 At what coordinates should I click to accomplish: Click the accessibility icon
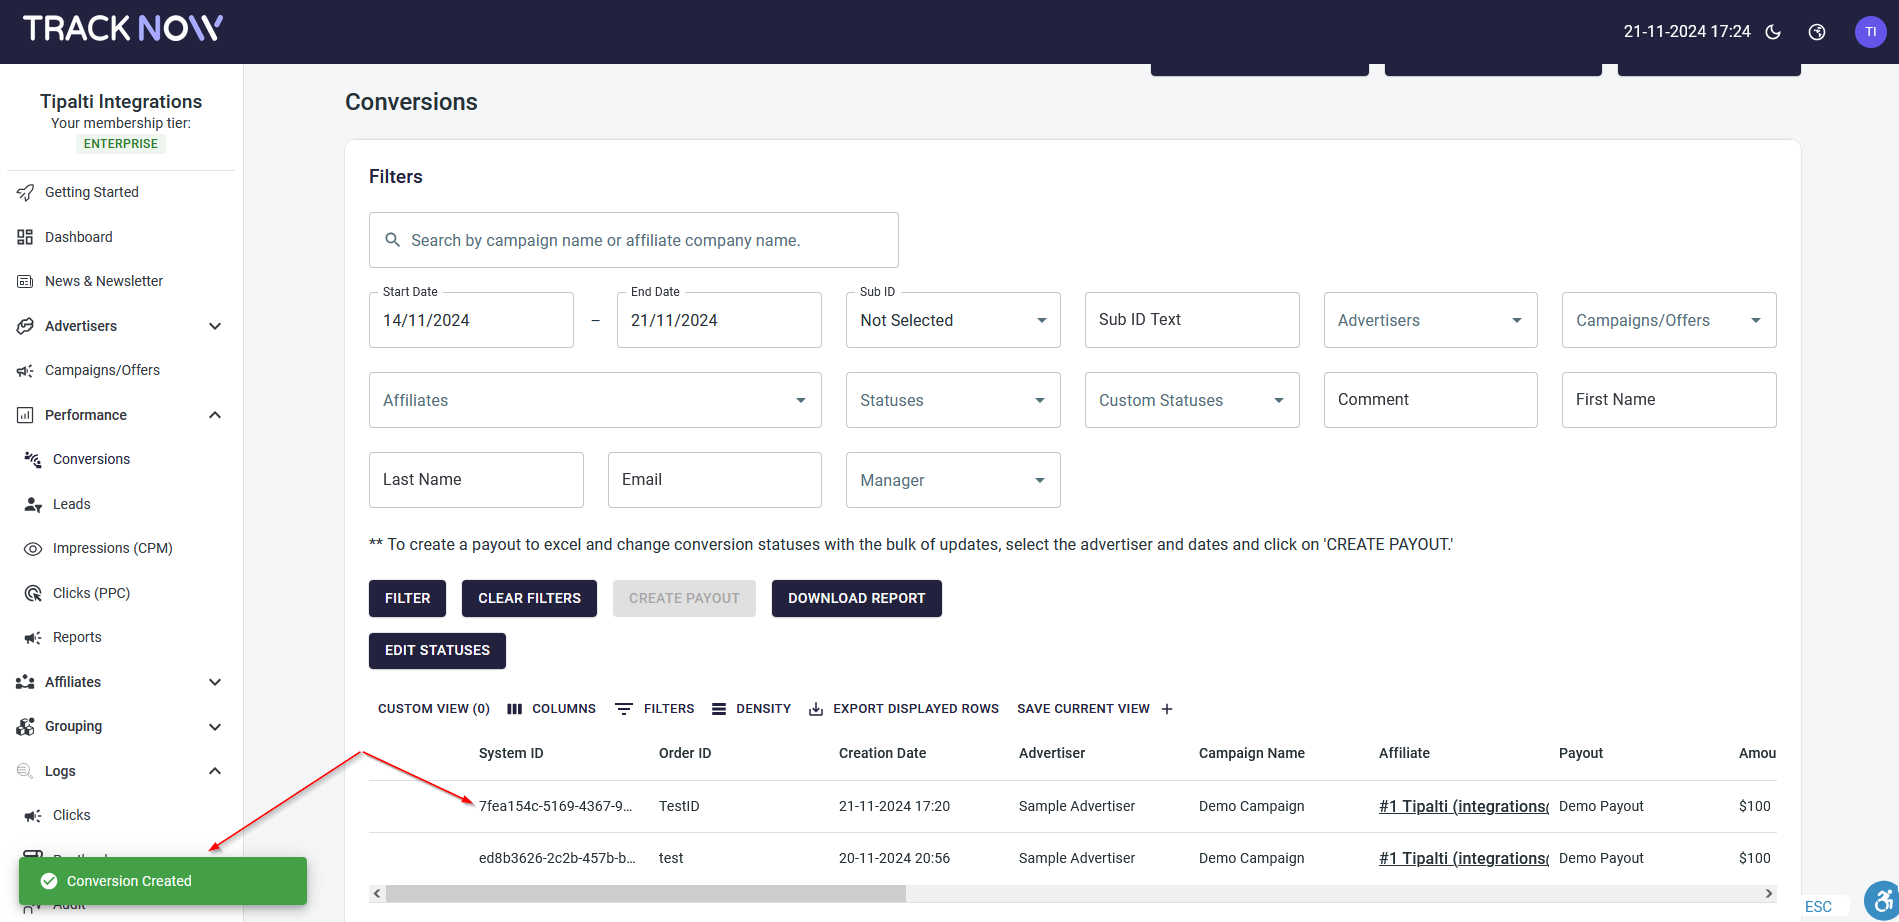(x=1881, y=900)
